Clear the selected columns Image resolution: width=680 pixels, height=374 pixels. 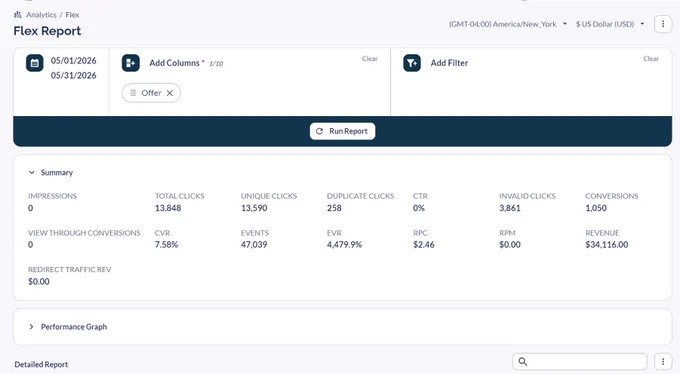click(369, 59)
